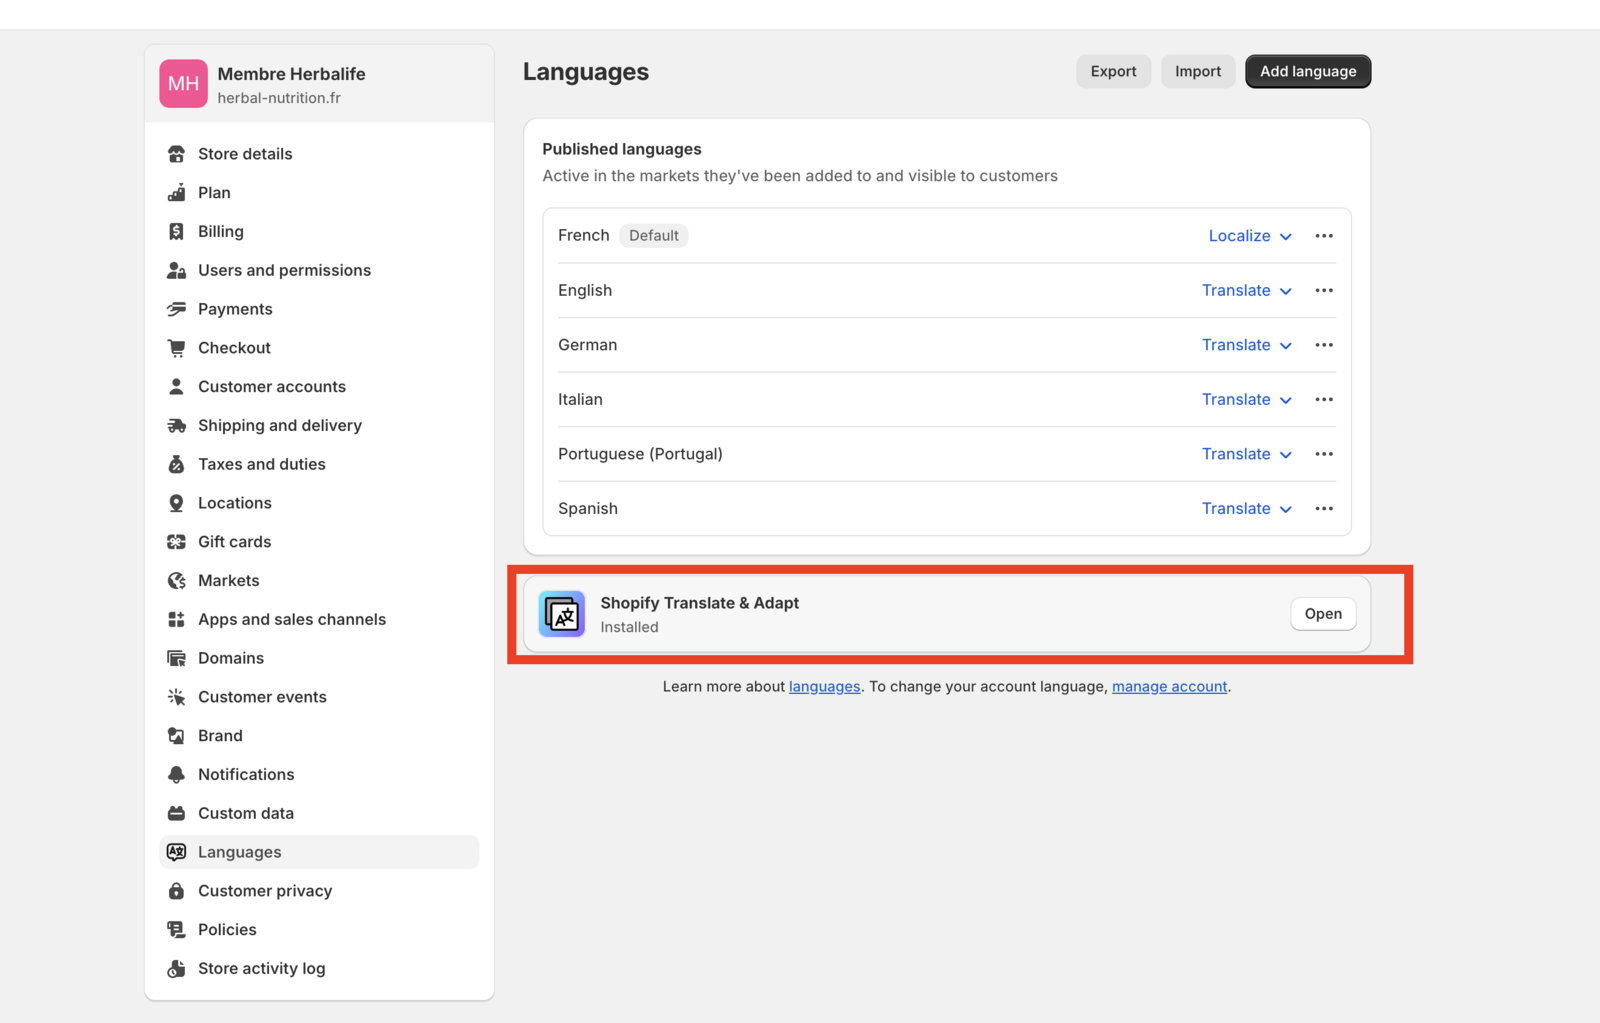Open Translate dropdown for Portuguese (Portugal)
Image resolution: width=1600 pixels, height=1023 pixels.
[1246, 454]
